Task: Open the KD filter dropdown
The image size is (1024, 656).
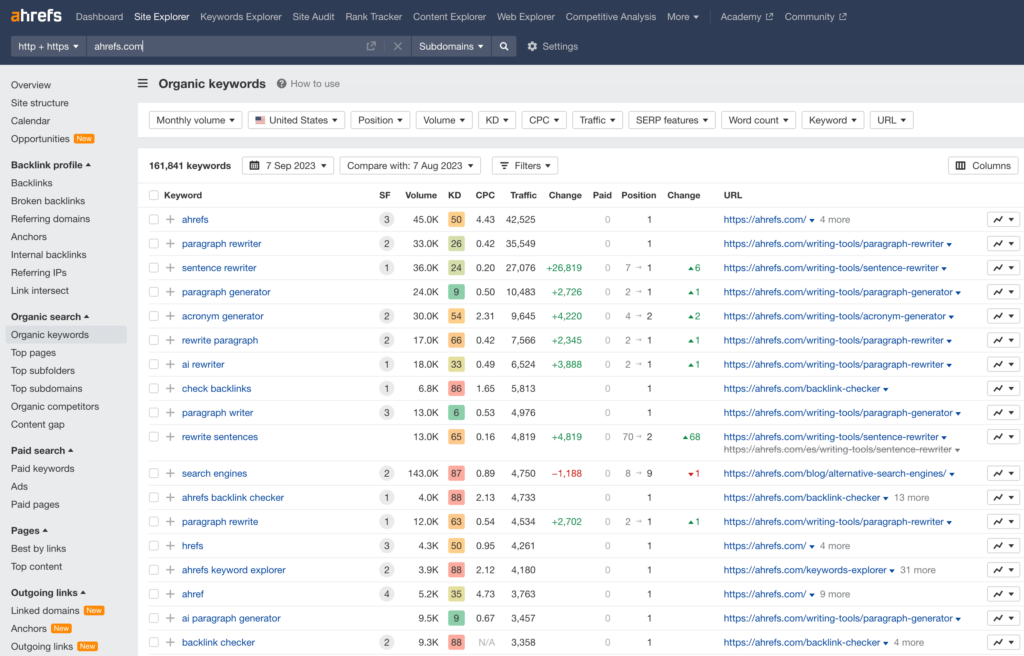Action: click(x=496, y=120)
